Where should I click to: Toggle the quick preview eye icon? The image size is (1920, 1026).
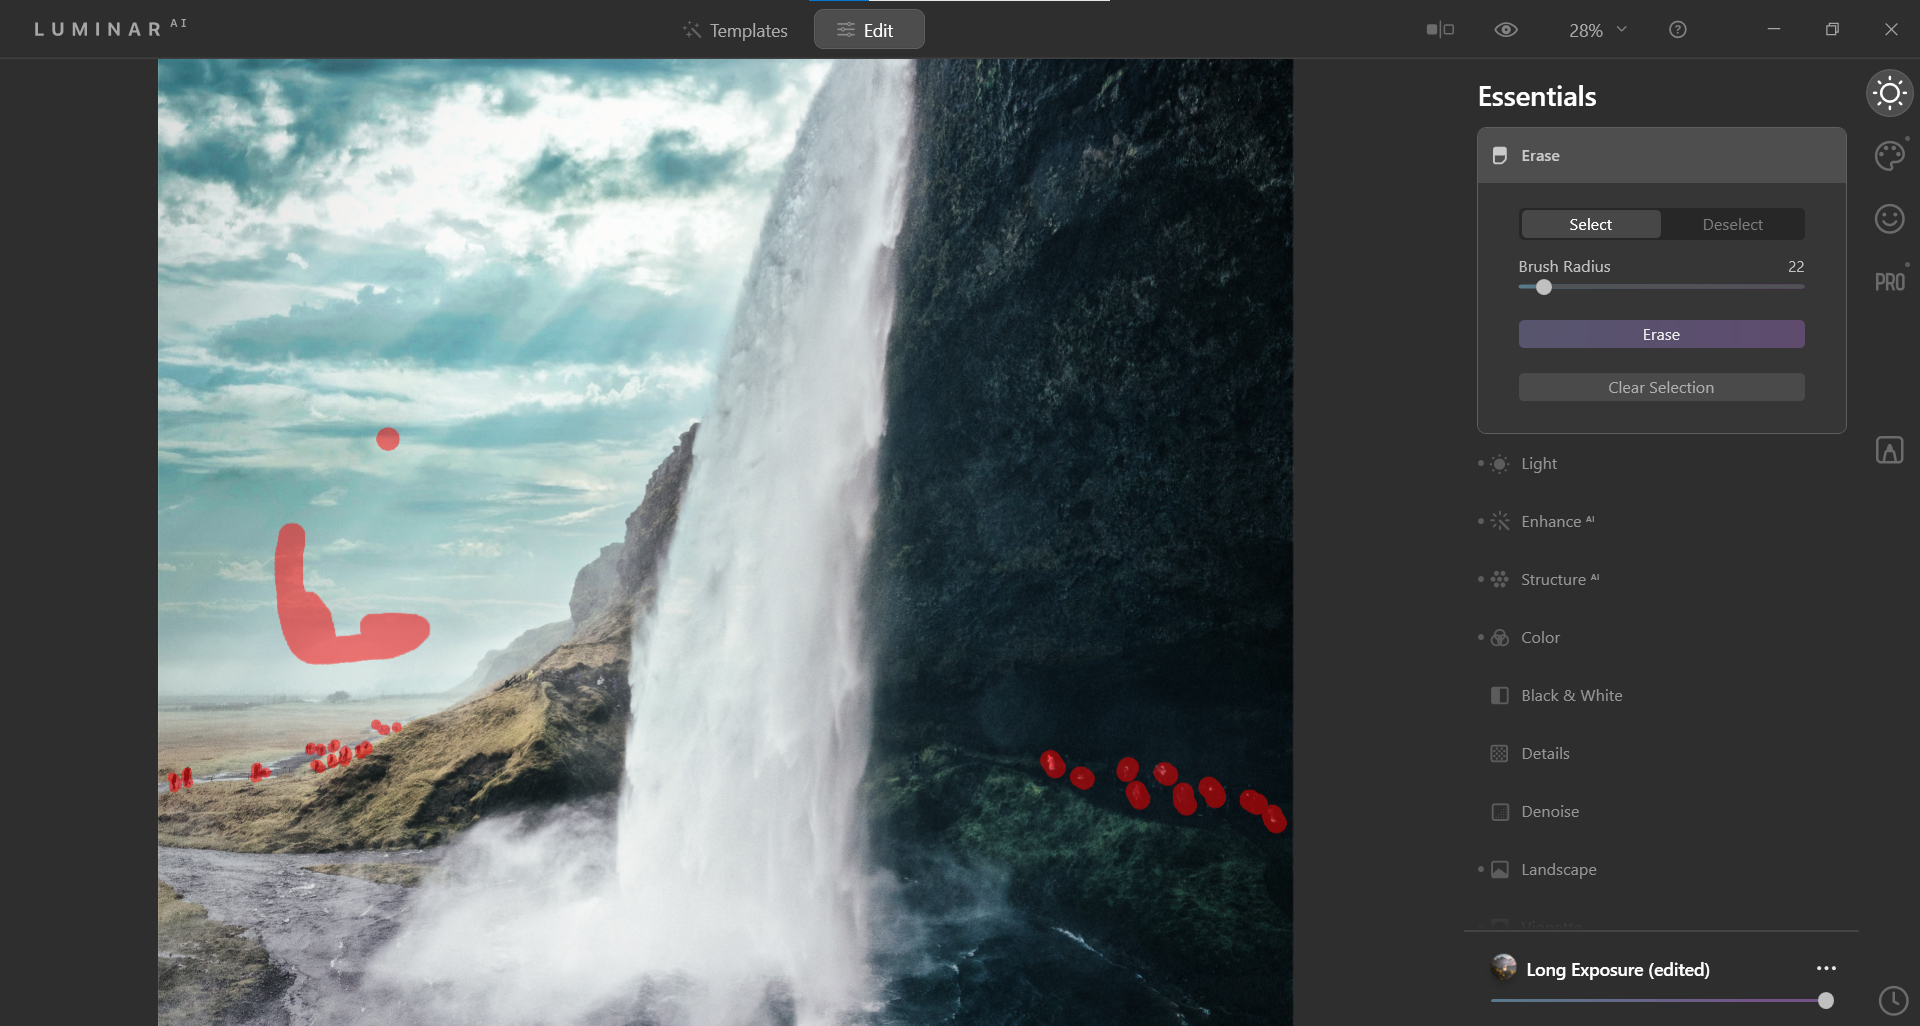(x=1506, y=30)
